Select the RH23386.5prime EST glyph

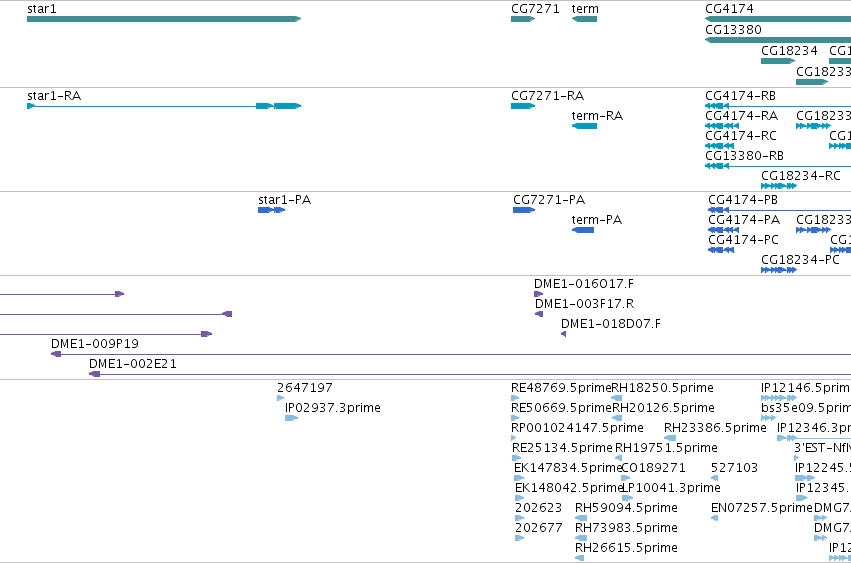tap(670, 438)
